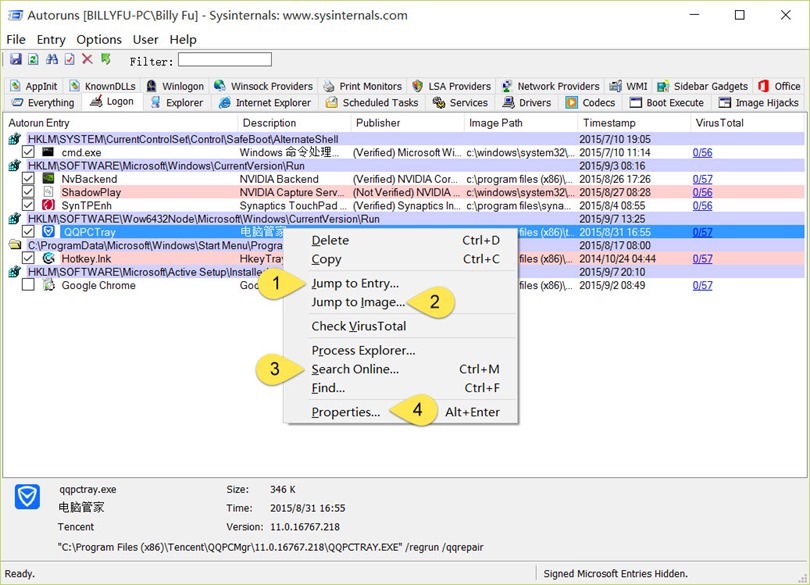Image resolution: width=810 pixels, height=585 pixels.
Task: Click the Autoruns title bar app icon
Action: pos(15,15)
